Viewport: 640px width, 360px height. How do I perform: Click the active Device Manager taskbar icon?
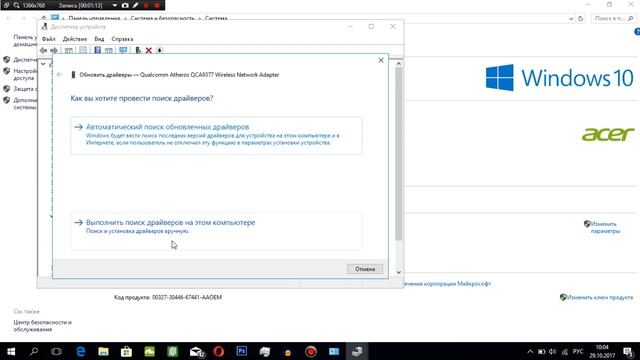(x=357, y=351)
